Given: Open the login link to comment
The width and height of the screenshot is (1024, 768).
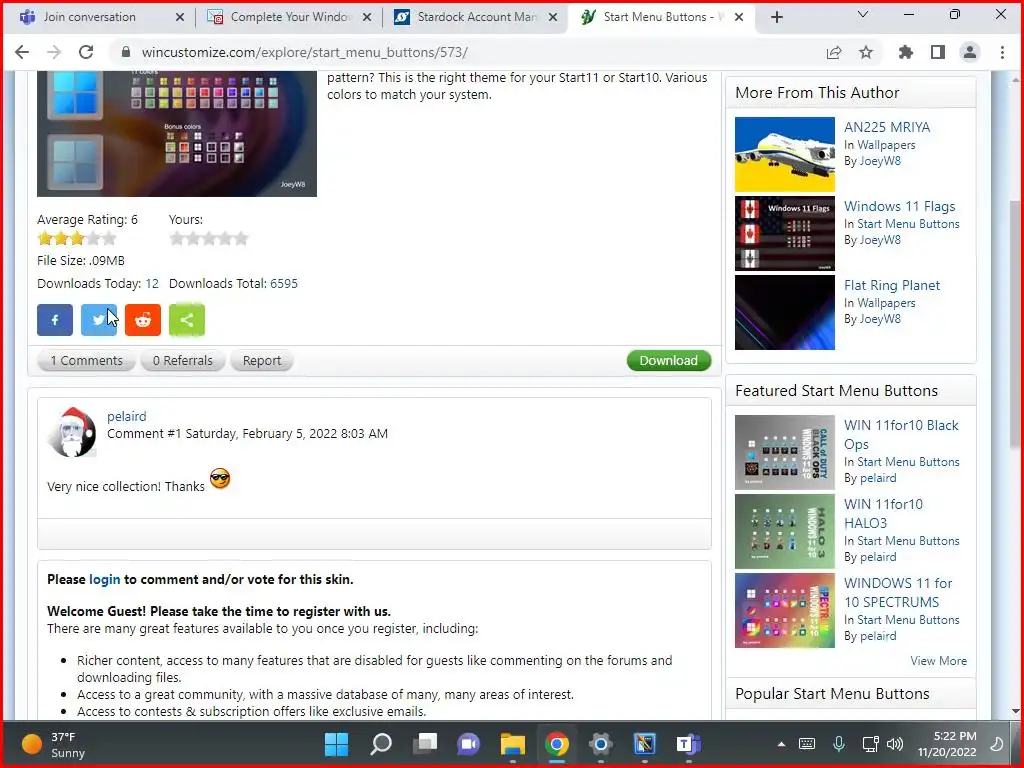Looking at the screenshot, I should pos(104,579).
